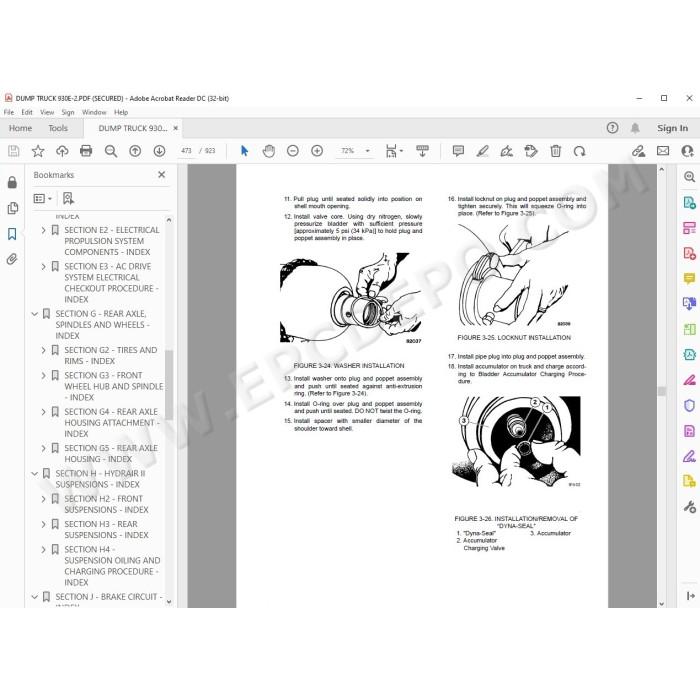Go to next page arrow
Image resolution: width=700 pixels, height=700 pixels.
[159, 151]
